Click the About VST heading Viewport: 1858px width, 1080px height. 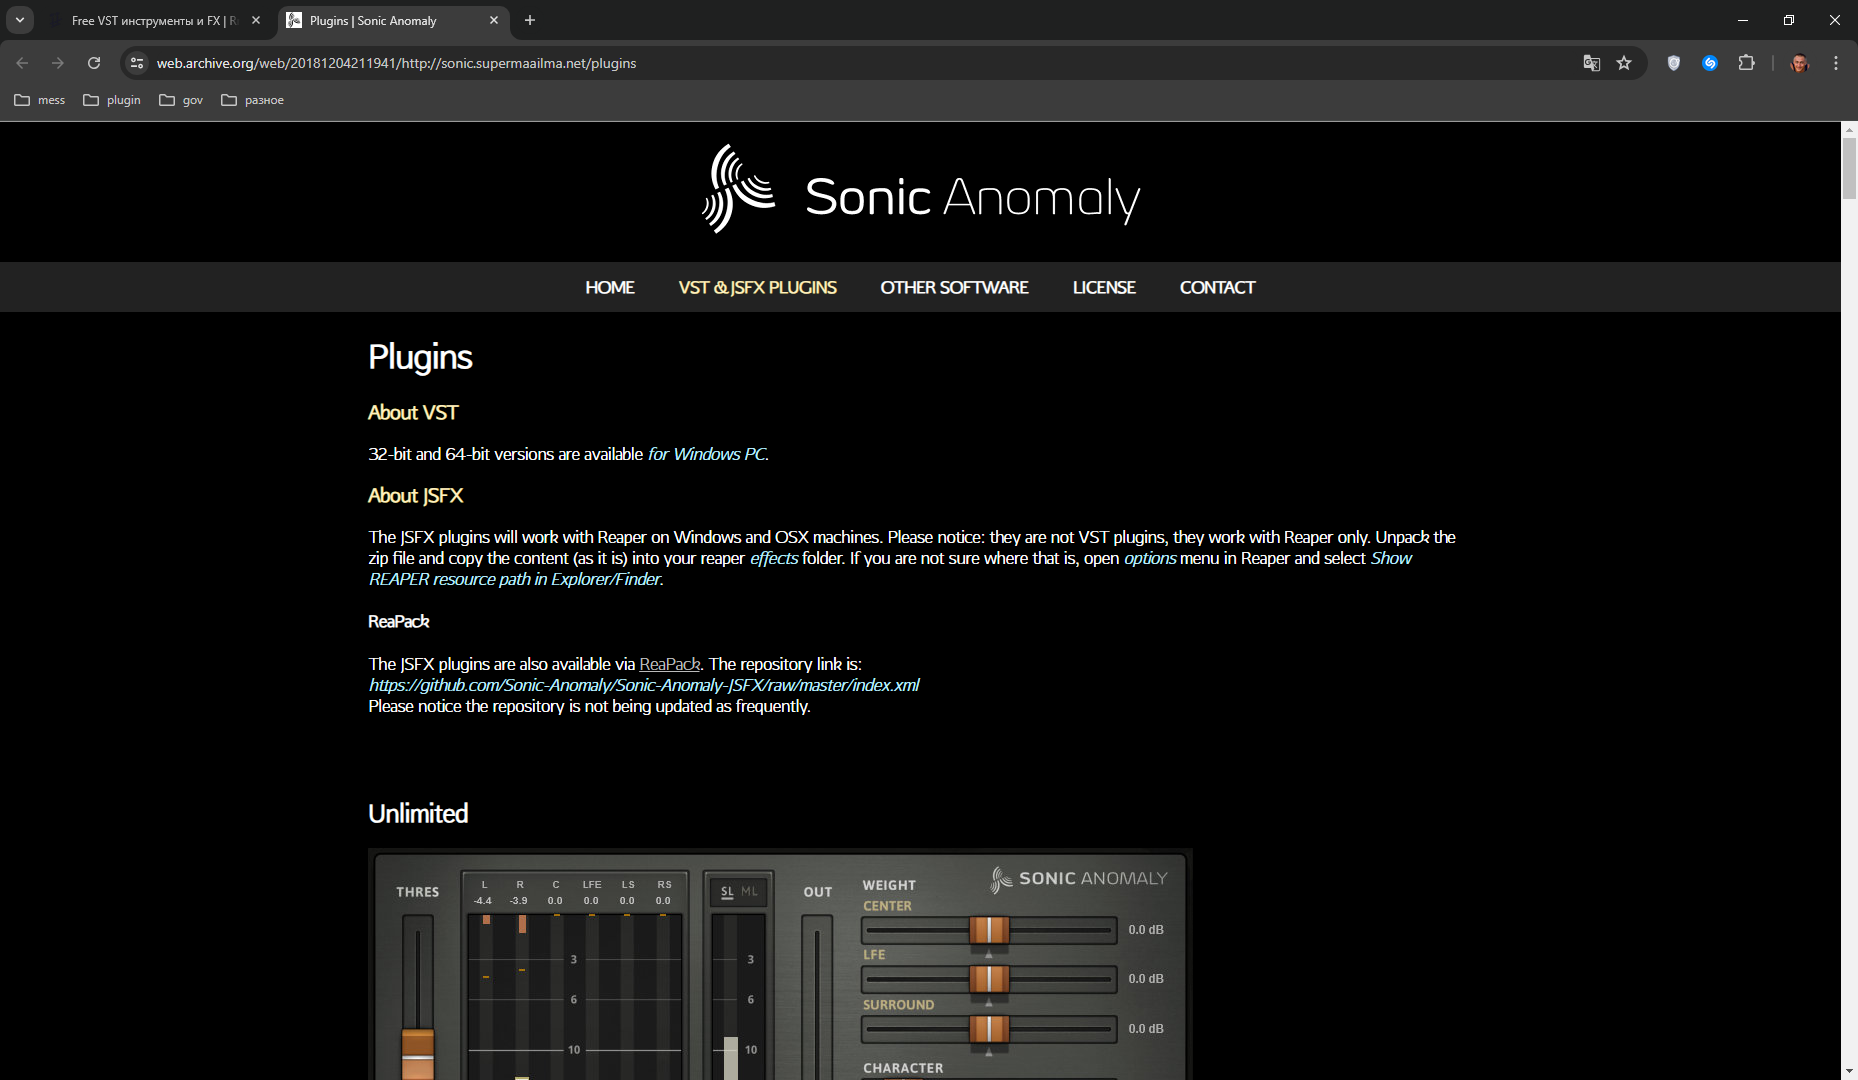click(413, 413)
